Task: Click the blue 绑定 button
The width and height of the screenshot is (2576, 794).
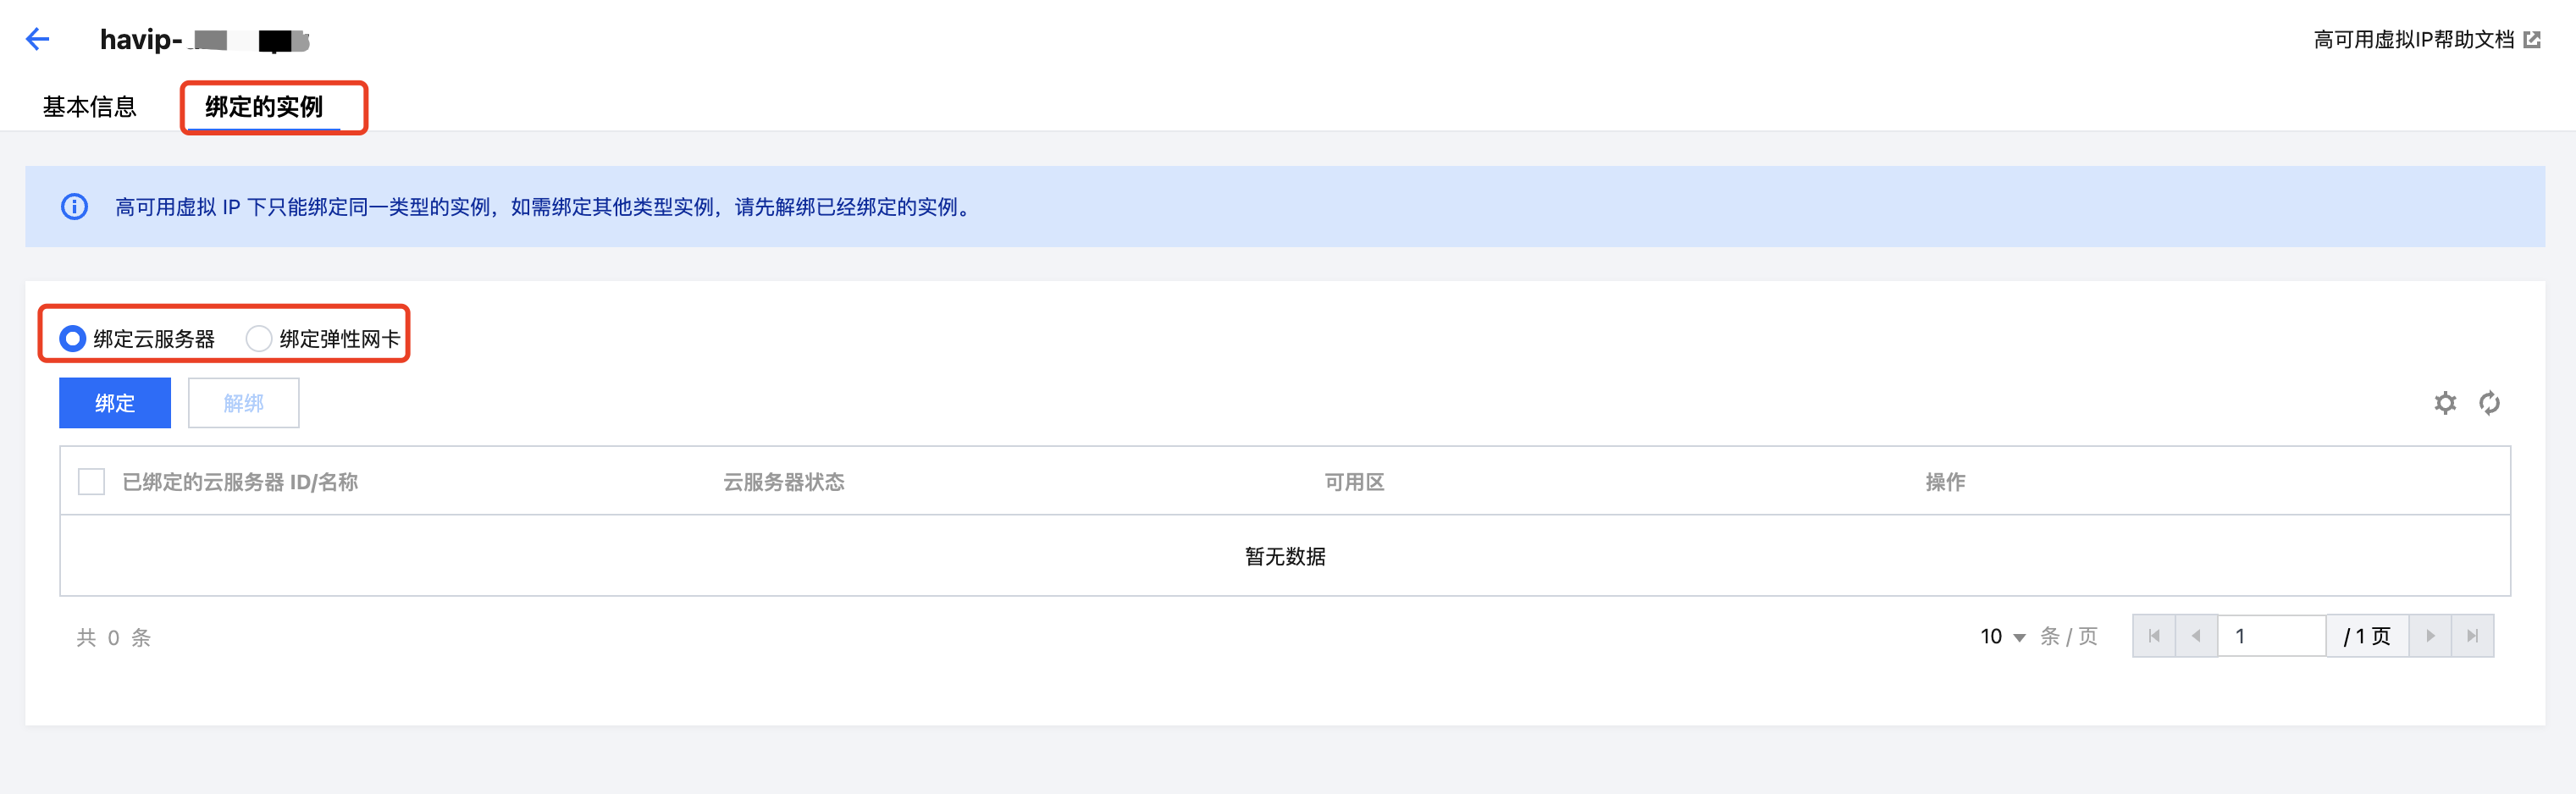Action: tap(115, 403)
